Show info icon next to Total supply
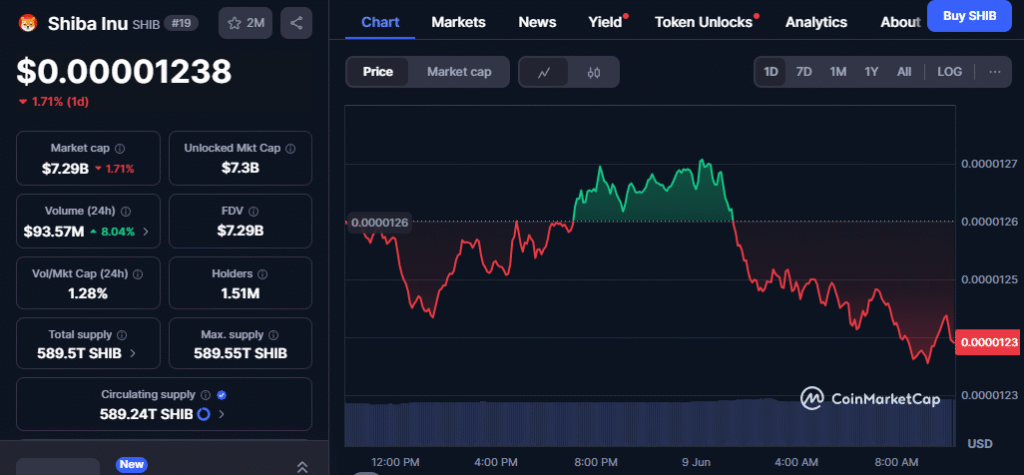1024x475 pixels. click(x=121, y=335)
